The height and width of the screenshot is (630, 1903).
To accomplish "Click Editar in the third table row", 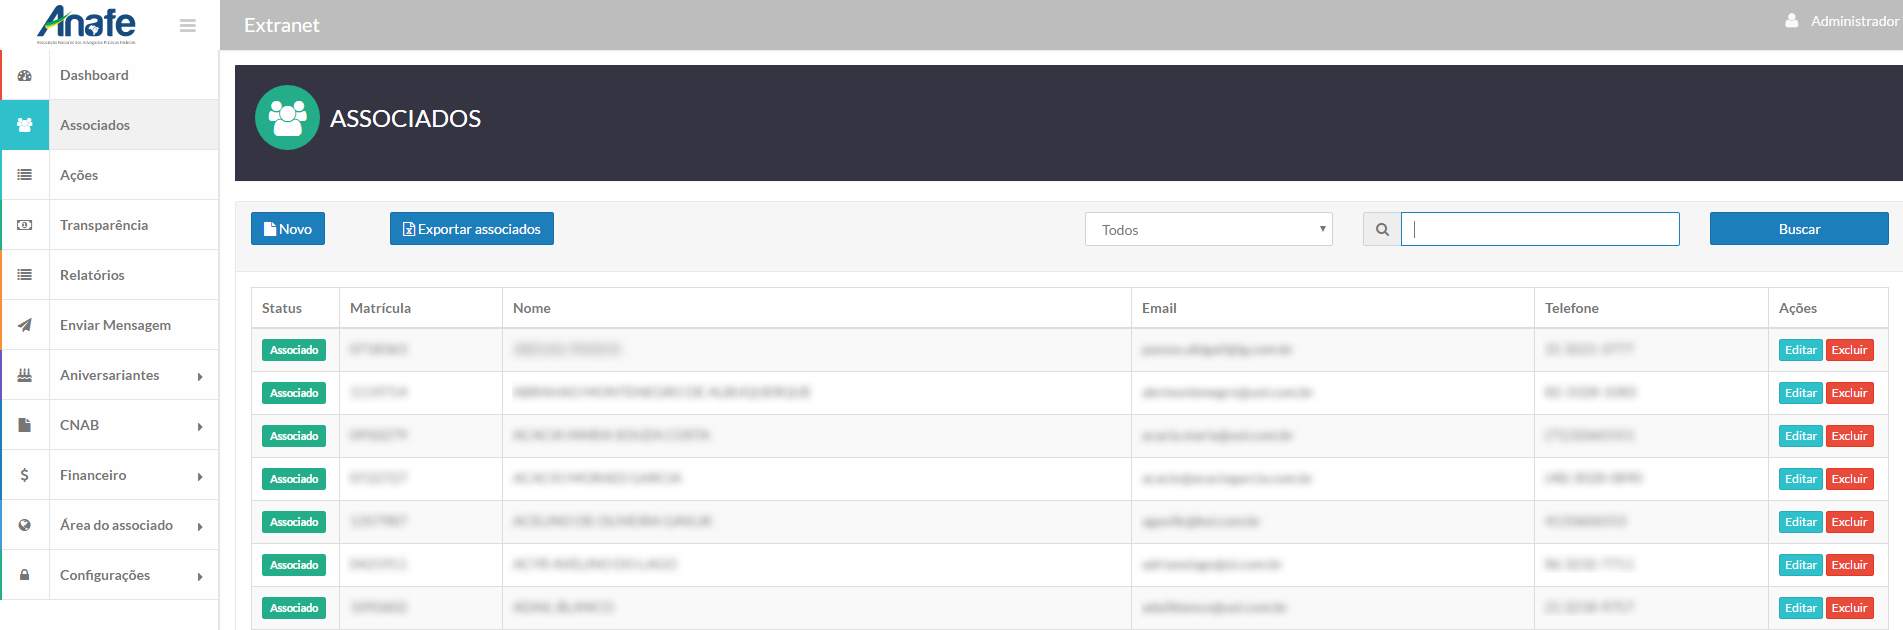I will click(1801, 436).
